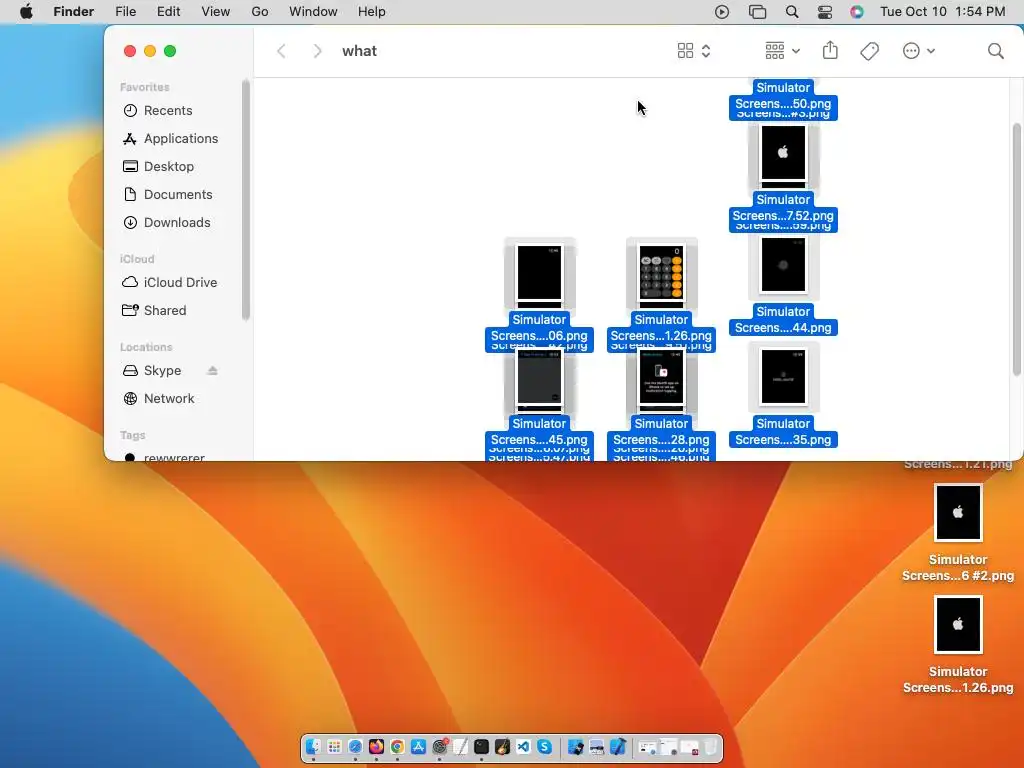
Task: Select the thumbnail for Simulator Screens....44.png
Action: 783,264
